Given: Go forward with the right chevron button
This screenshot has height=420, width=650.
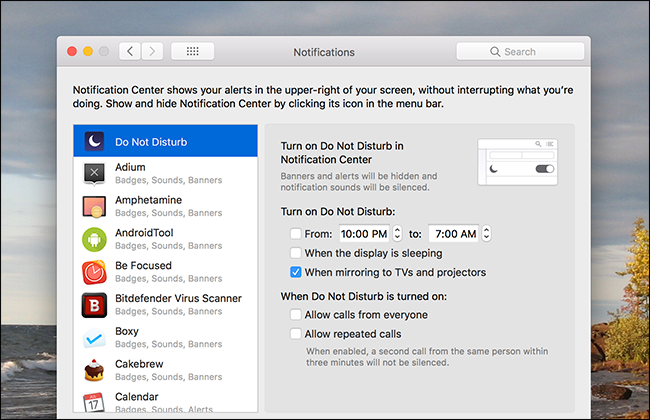Looking at the screenshot, I should (152, 51).
